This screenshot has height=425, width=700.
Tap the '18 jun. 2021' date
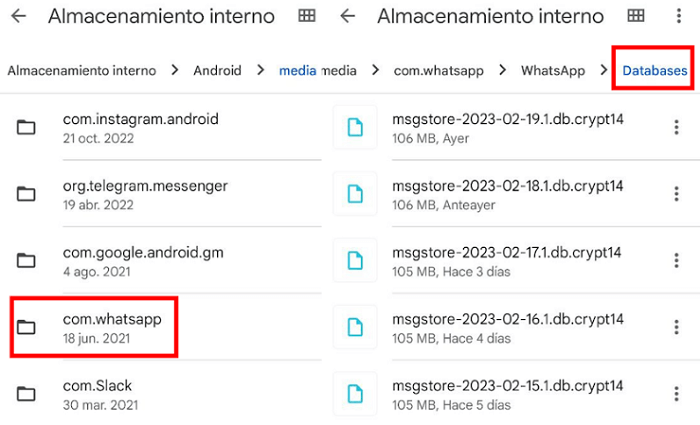96,338
